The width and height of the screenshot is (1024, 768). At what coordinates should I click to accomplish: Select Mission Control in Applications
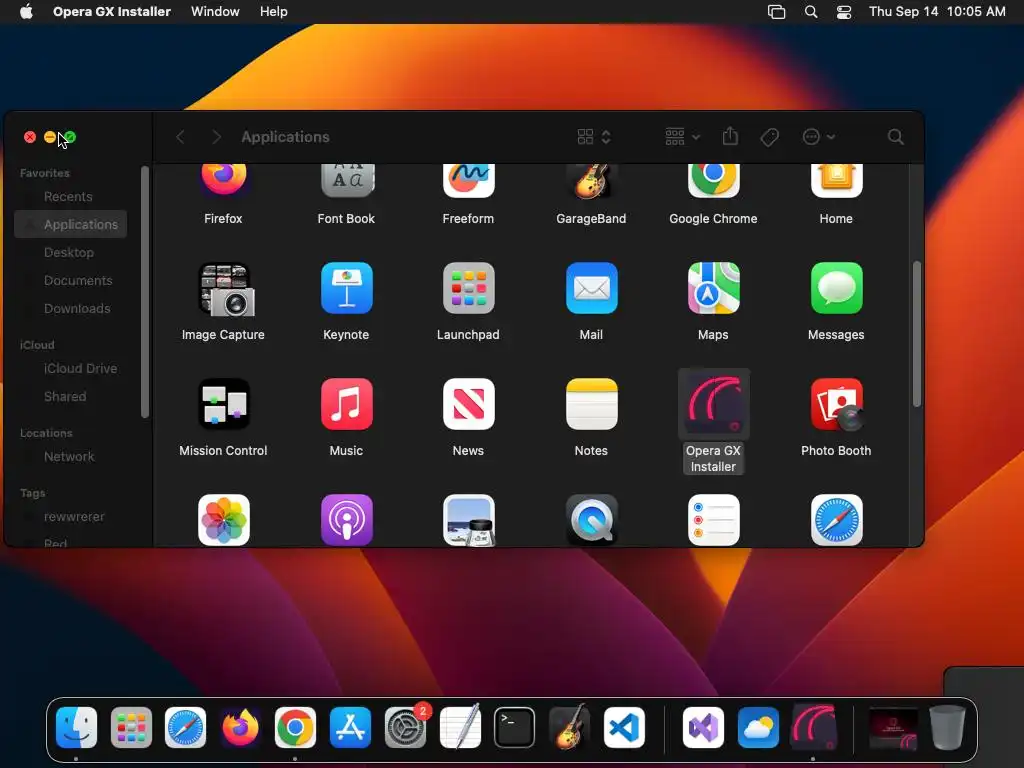(223, 404)
